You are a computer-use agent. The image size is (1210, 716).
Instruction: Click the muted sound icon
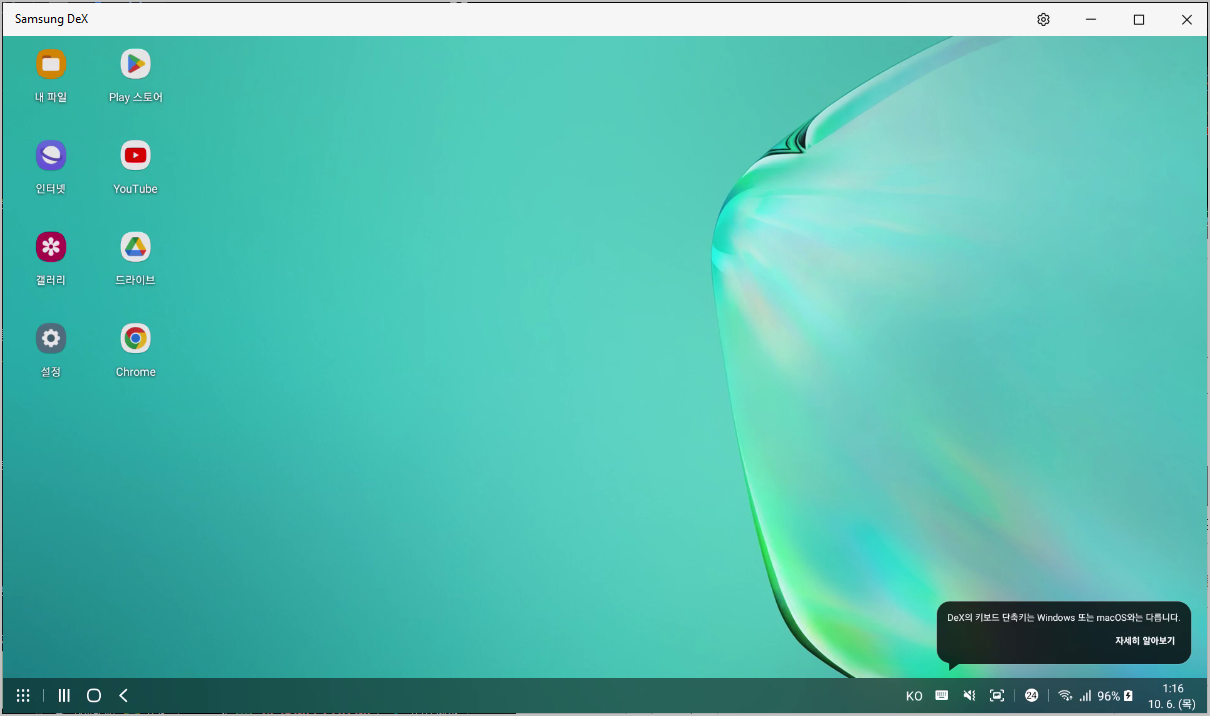969,695
